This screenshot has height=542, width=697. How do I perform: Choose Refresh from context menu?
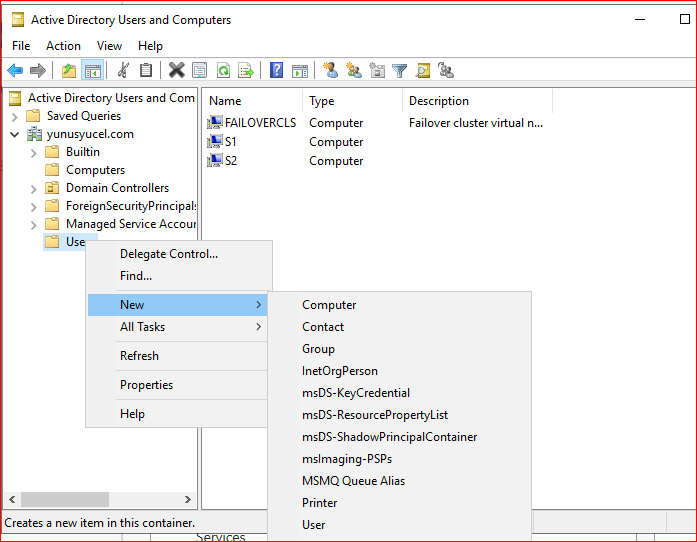pos(178,356)
